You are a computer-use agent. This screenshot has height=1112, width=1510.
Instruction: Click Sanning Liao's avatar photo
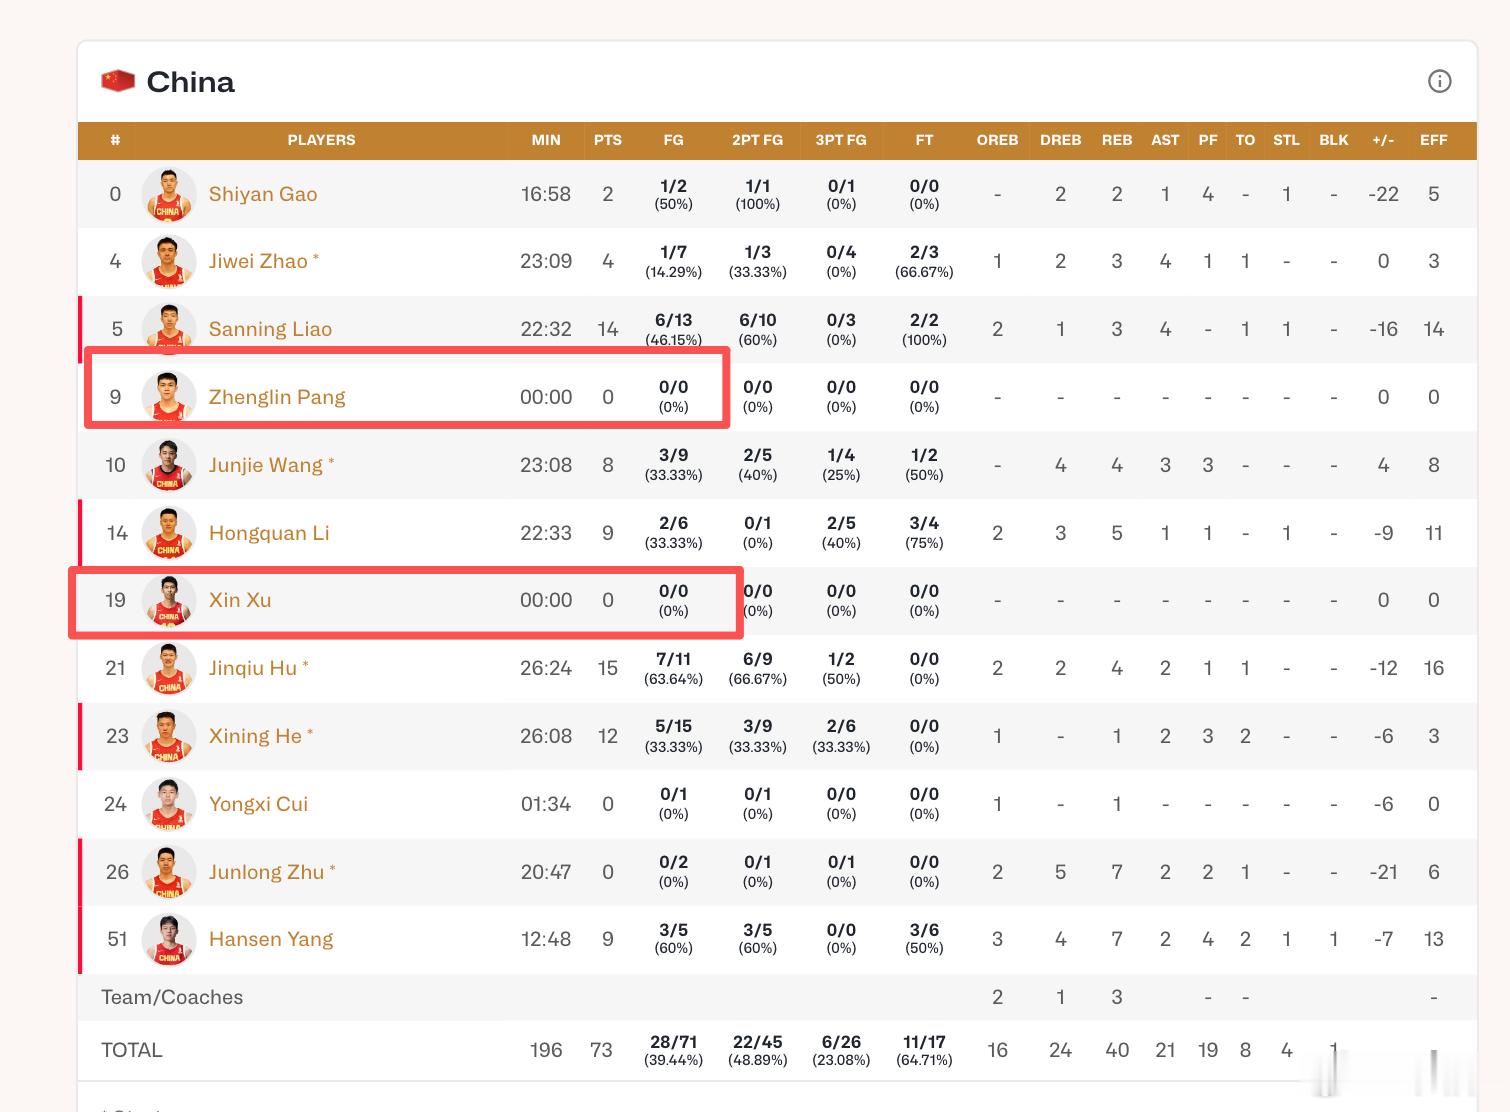pyautogui.click(x=168, y=329)
